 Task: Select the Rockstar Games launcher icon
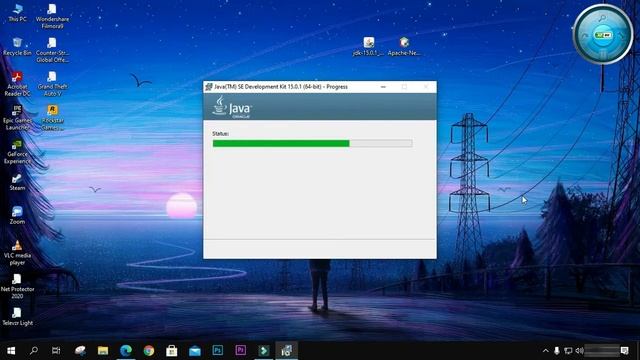52,118
